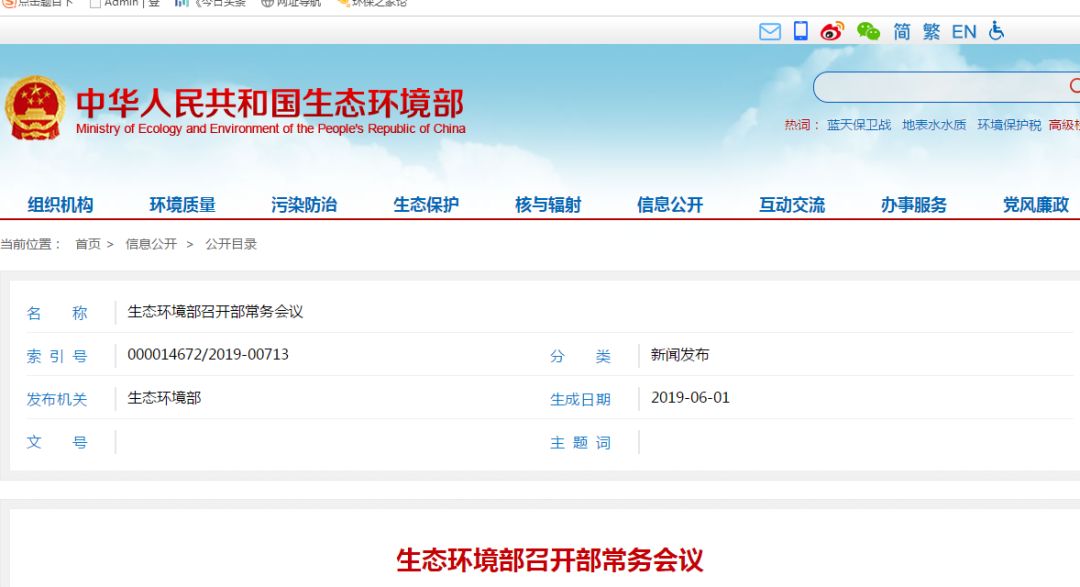Open the WeChat icon link
Image resolution: width=1080 pixels, height=587 pixels.
pos(868,32)
